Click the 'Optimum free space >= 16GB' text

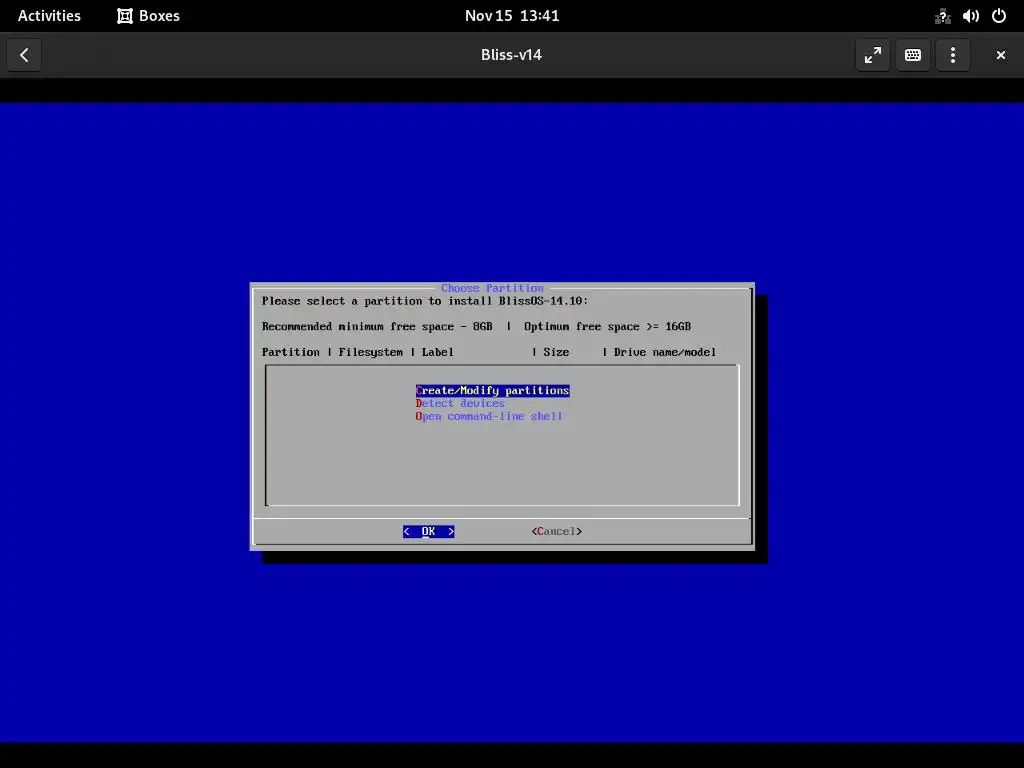[607, 327]
